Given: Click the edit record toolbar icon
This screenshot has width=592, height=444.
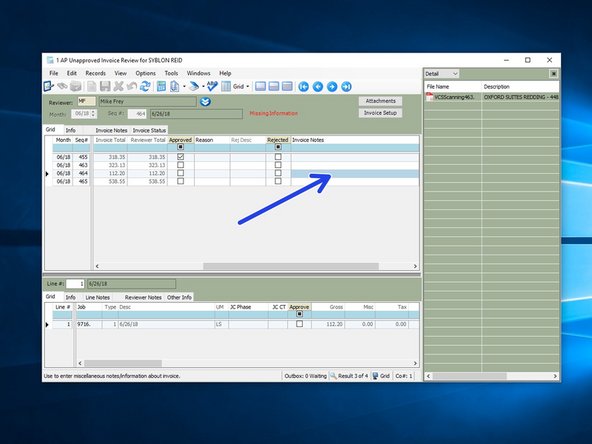Looking at the screenshot, I should (x=49, y=86).
